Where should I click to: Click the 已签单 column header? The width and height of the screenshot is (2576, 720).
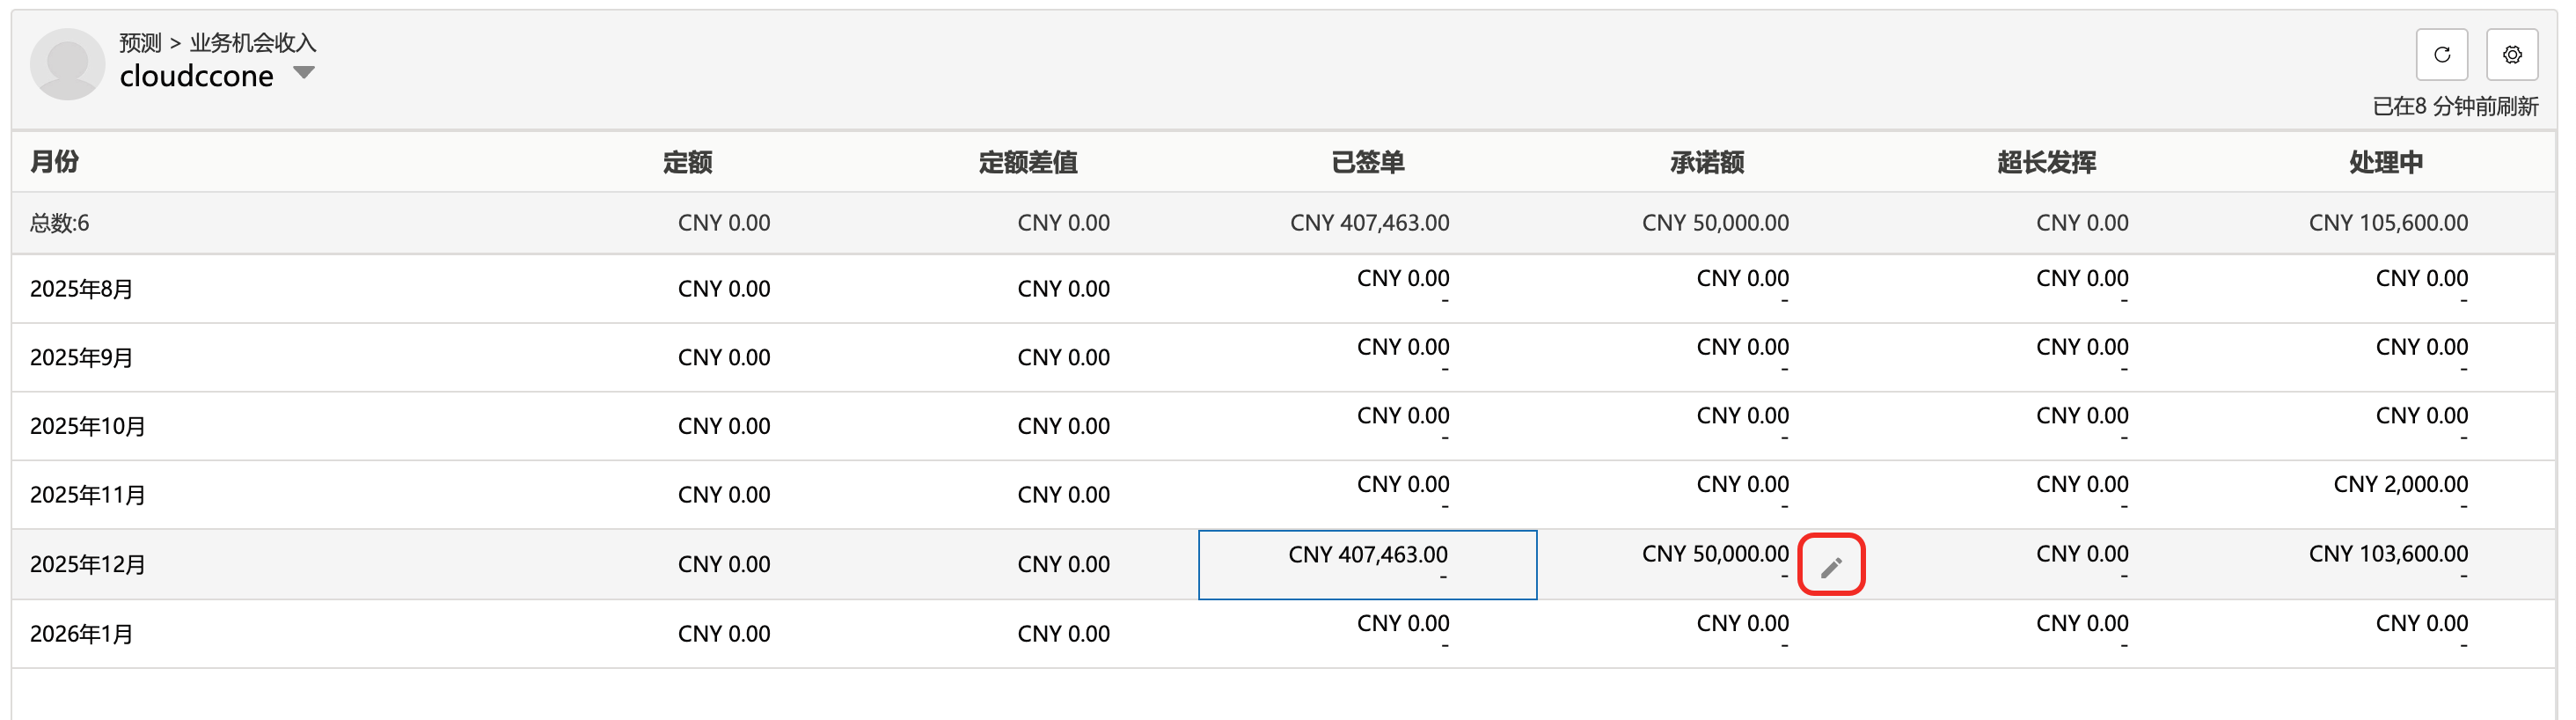[1367, 162]
